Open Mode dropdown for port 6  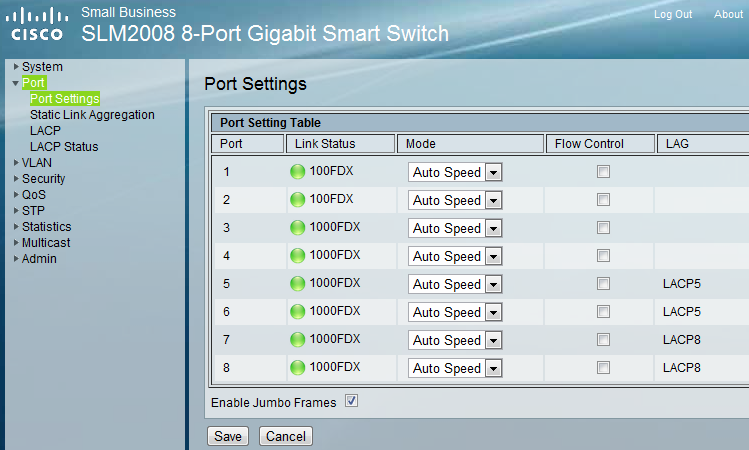tap(455, 312)
